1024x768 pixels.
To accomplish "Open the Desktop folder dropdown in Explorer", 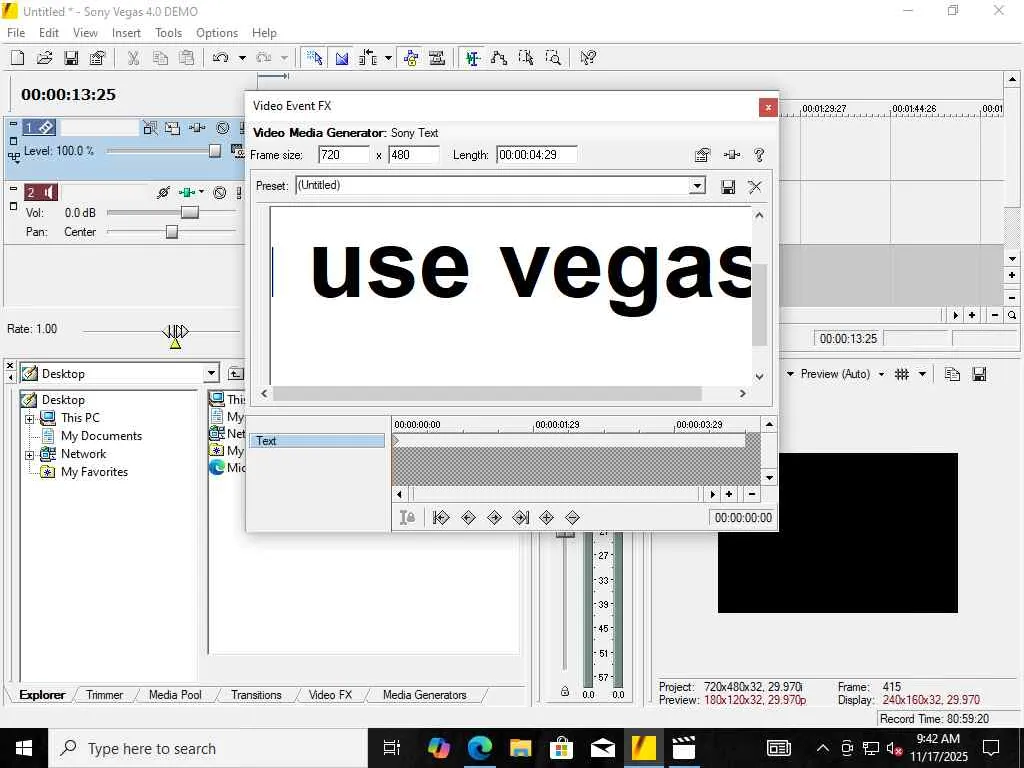I will pos(211,374).
